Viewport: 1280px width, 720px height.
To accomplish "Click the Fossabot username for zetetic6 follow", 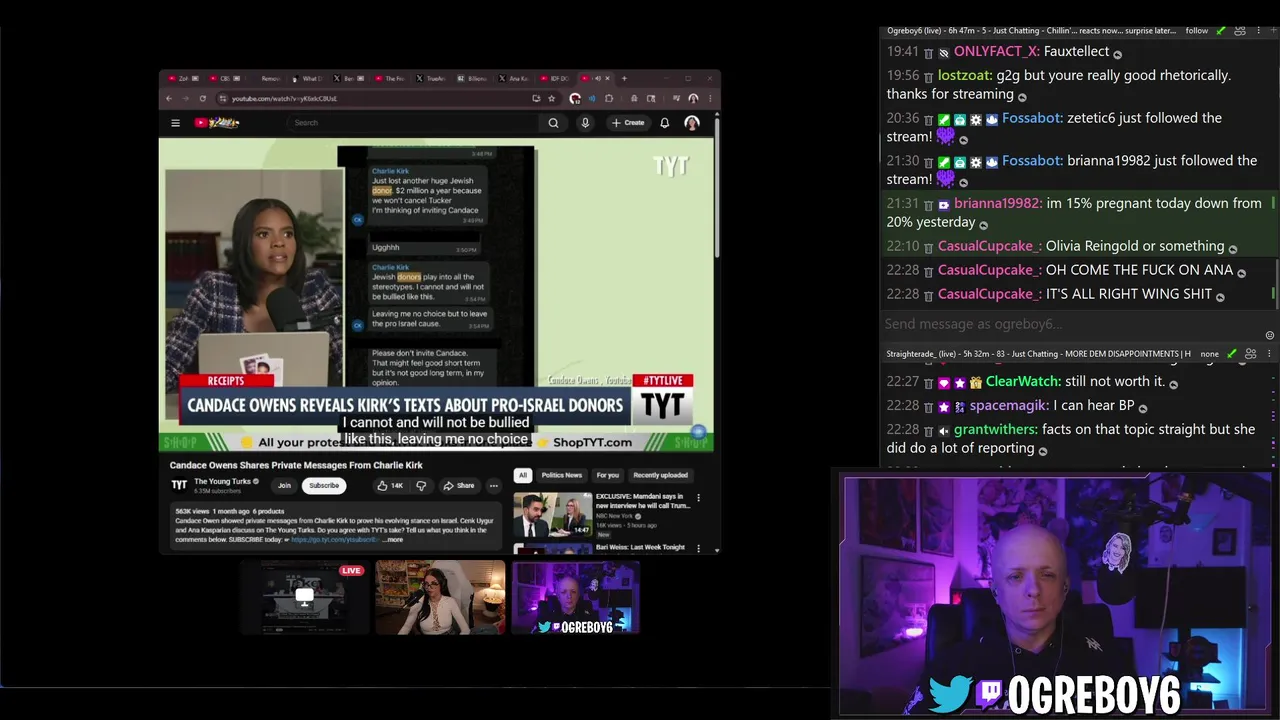I will point(1032,118).
